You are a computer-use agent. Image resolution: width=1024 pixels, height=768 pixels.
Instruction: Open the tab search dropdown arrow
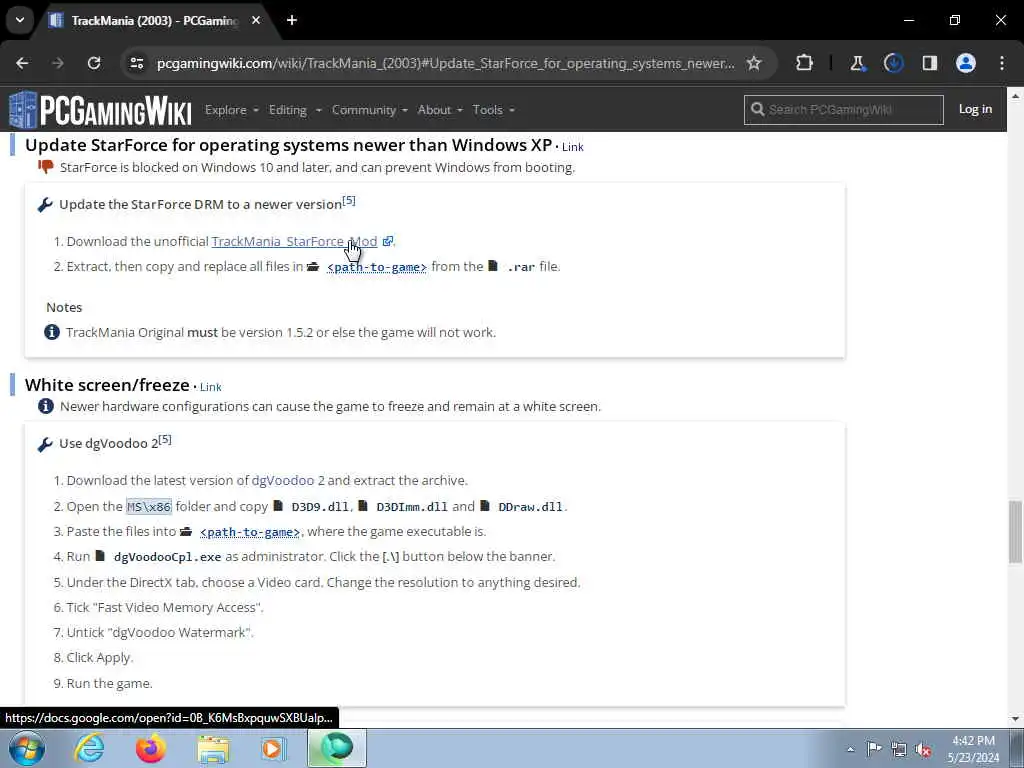click(x=20, y=20)
